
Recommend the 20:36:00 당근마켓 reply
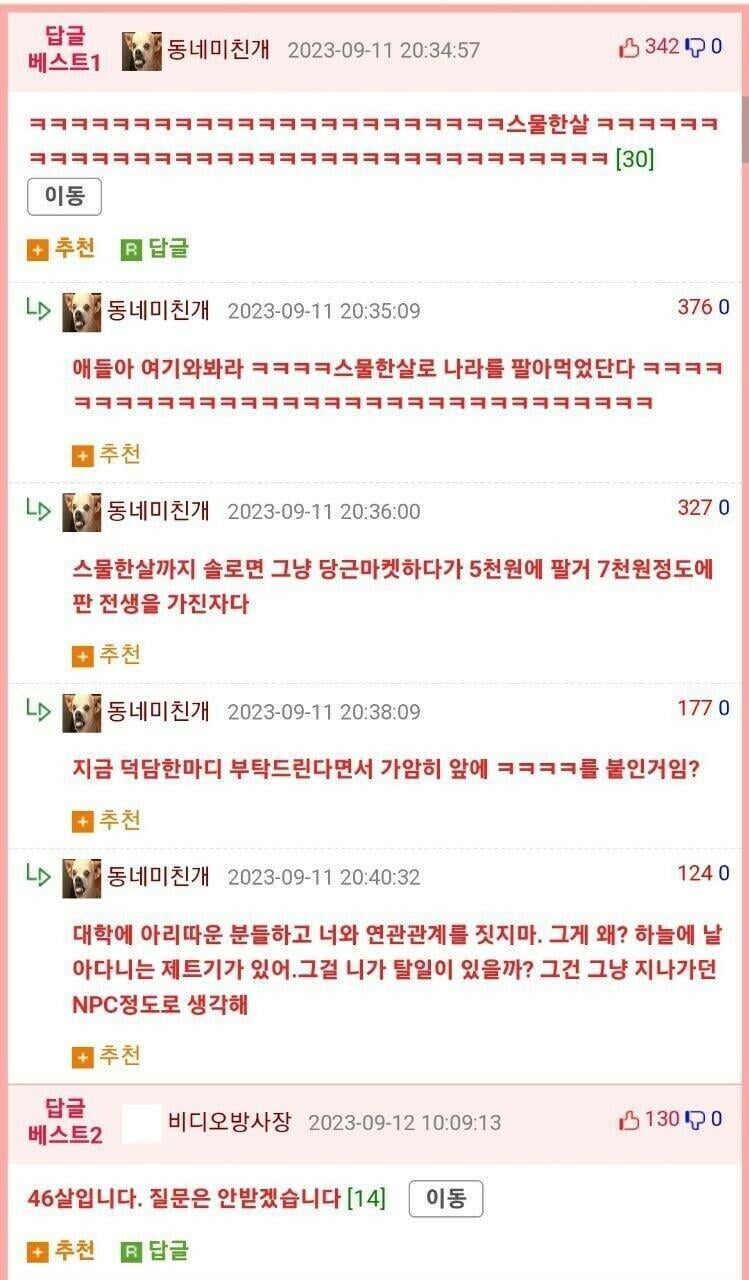pyautogui.click(x=107, y=656)
